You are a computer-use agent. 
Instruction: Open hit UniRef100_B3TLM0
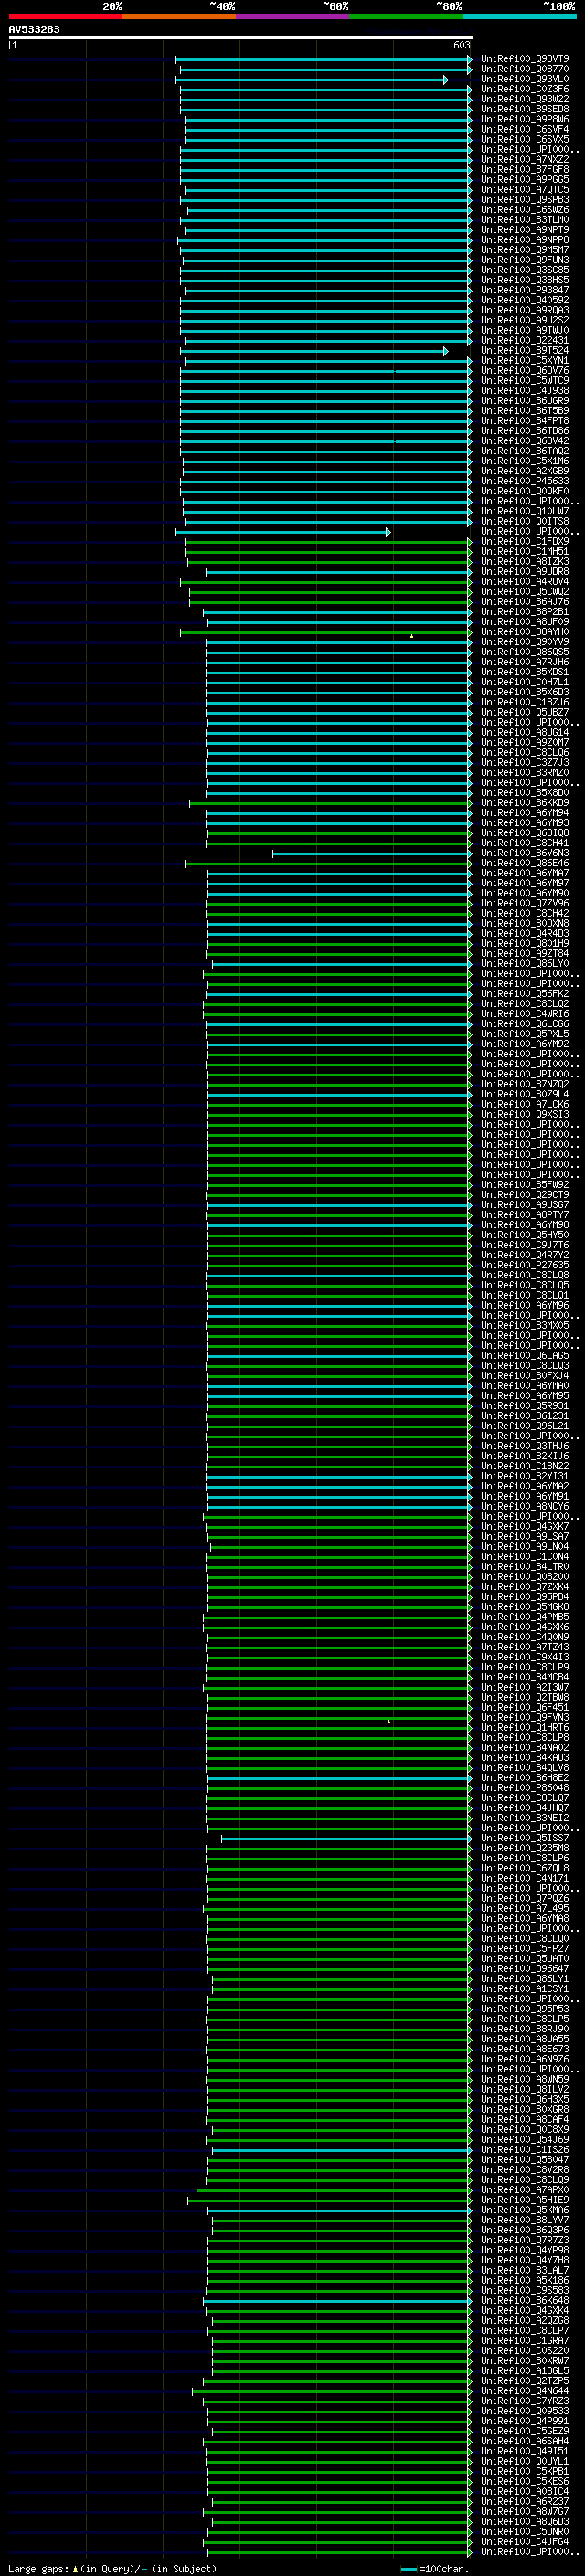[525, 219]
